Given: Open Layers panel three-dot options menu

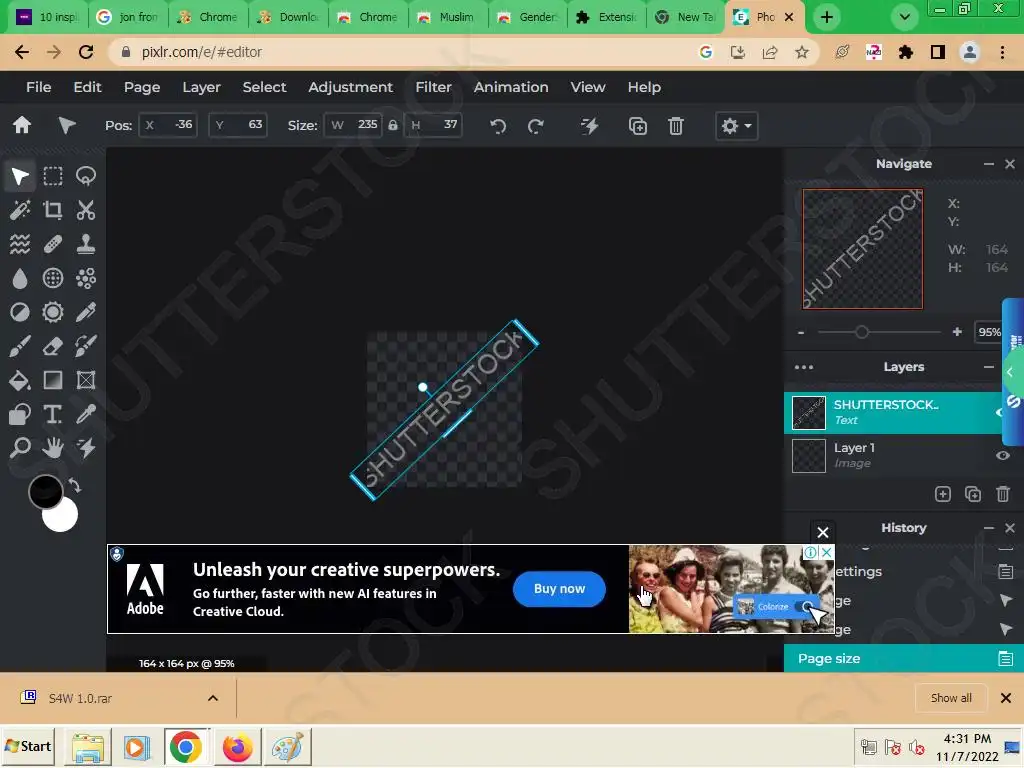Looking at the screenshot, I should 804,367.
